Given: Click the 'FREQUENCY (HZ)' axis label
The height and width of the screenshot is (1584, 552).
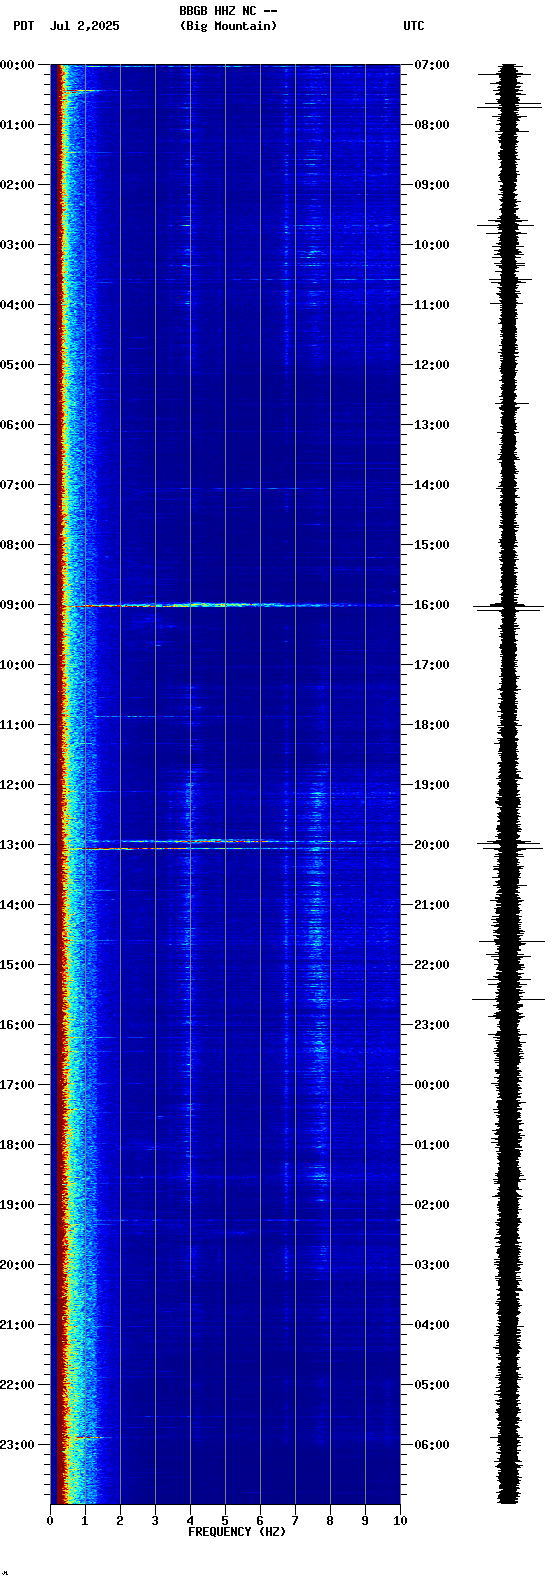Looking at the screenshot, I should [237, 1532].
